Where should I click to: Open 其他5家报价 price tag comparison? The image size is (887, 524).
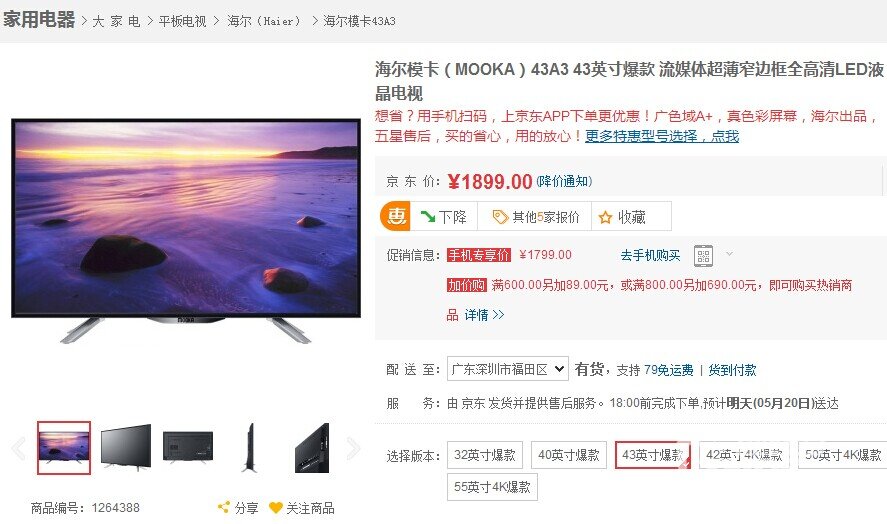click(535, 216)
